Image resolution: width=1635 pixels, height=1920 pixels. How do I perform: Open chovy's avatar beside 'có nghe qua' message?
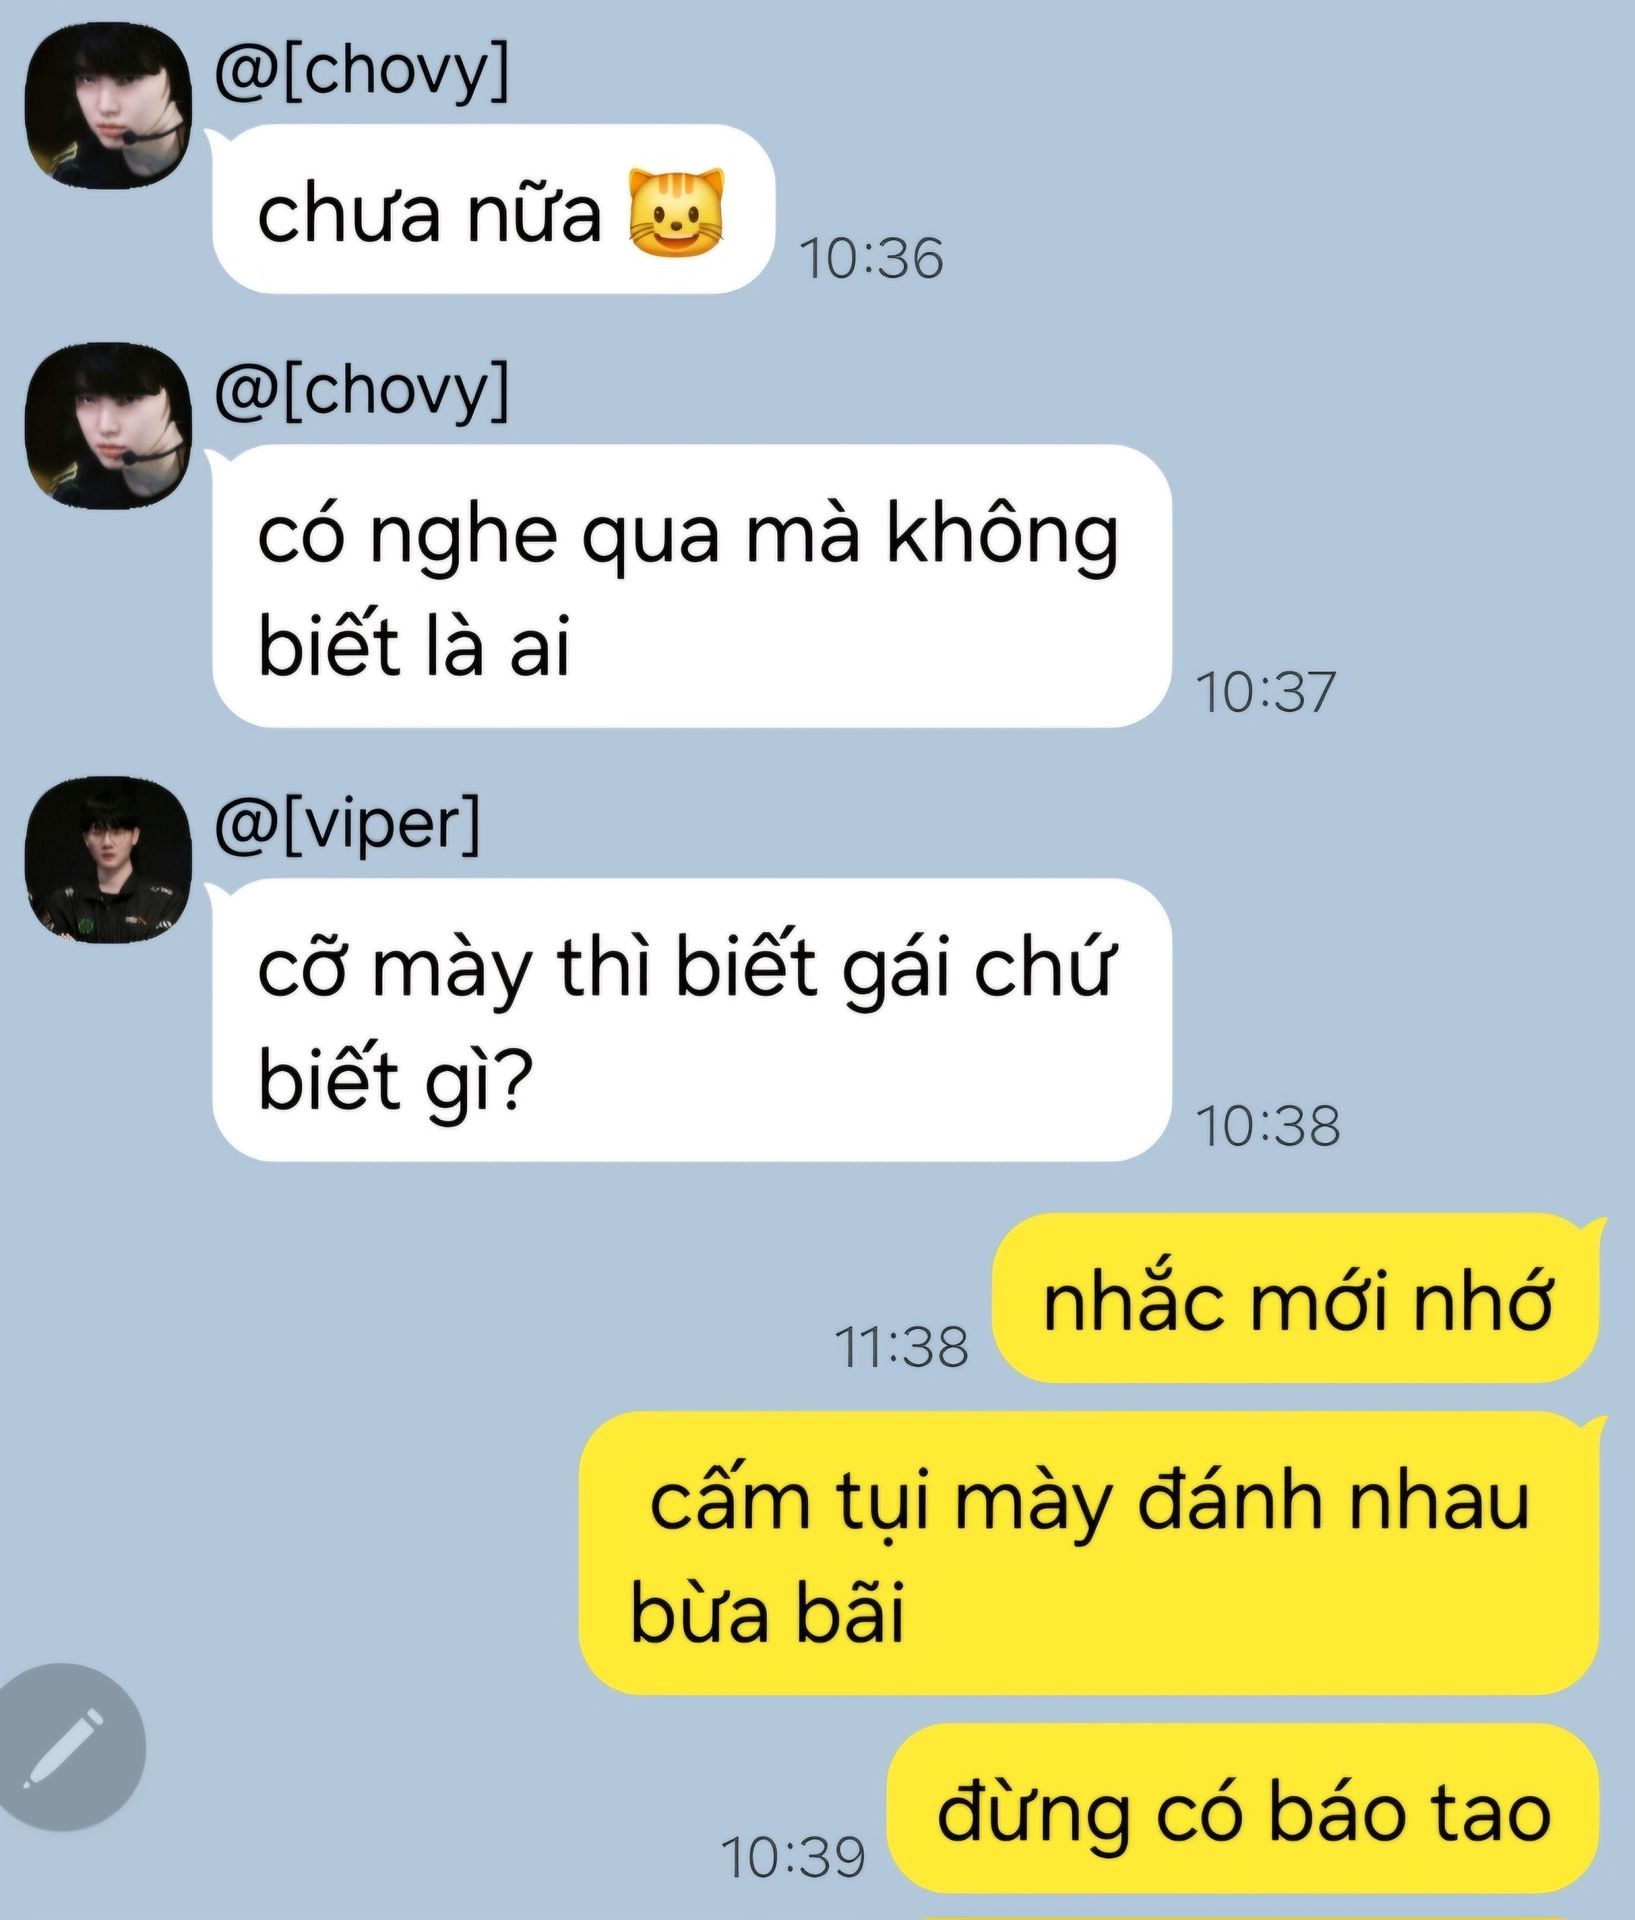108,426
